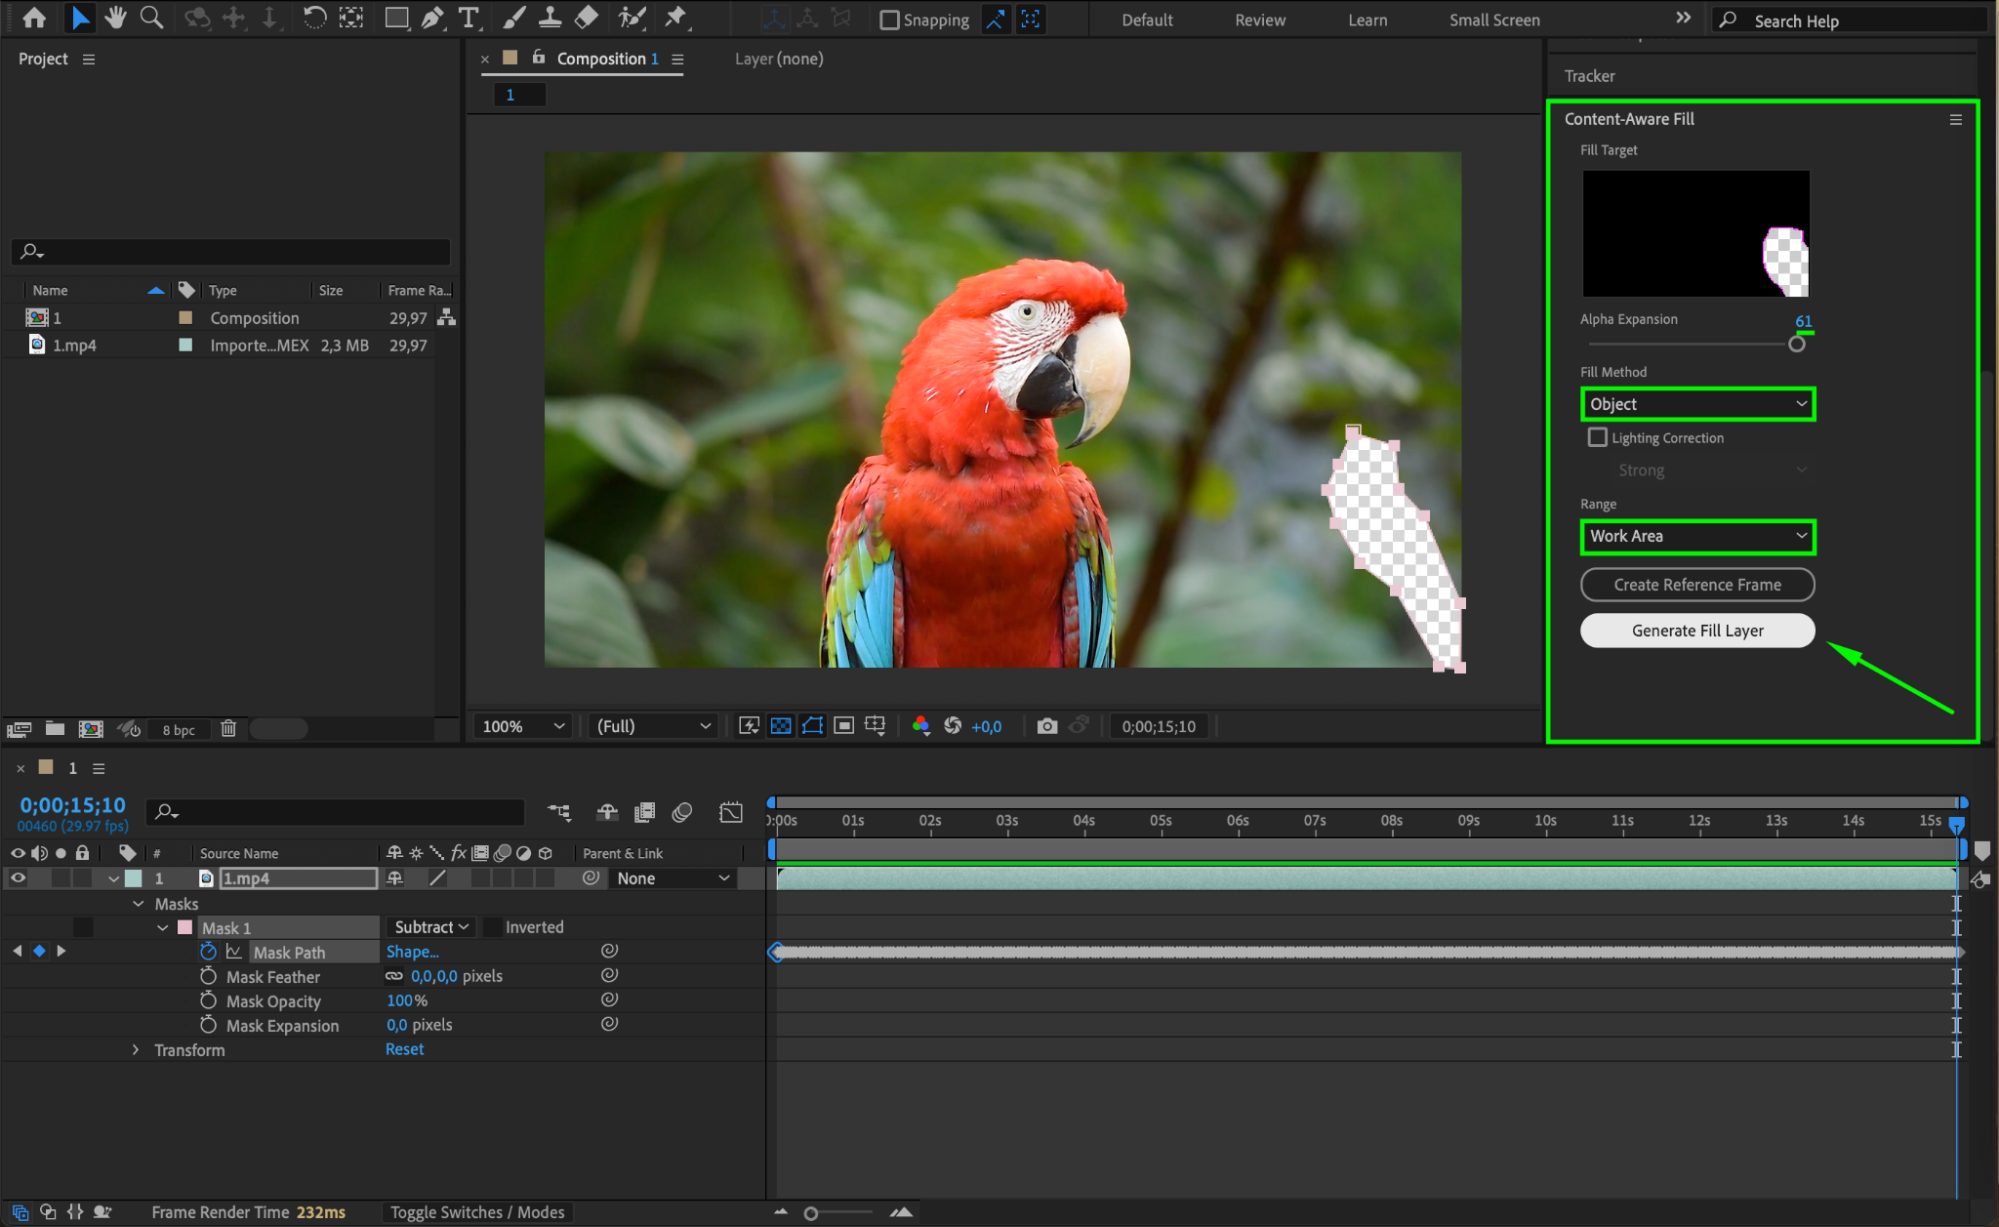Click the Alpha Expansion slider handle
This screenshot has height=1227, width=1999.
click(1796, 344)
